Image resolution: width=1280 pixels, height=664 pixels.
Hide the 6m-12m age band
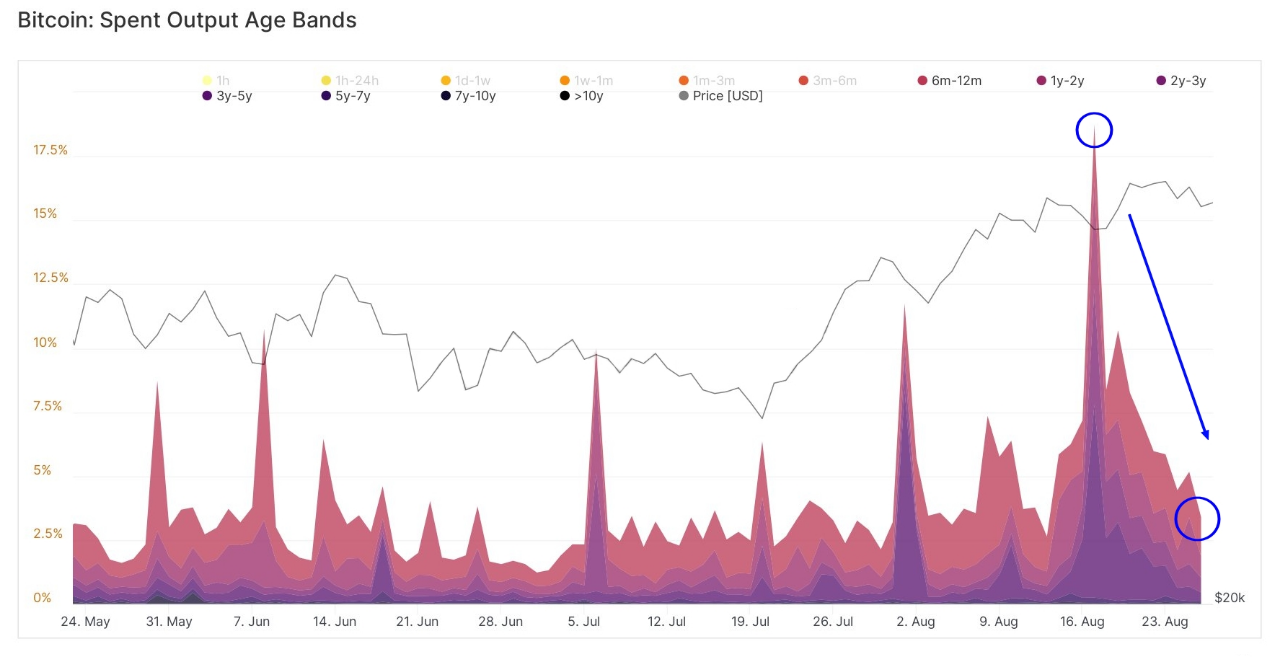pos(950,80)
